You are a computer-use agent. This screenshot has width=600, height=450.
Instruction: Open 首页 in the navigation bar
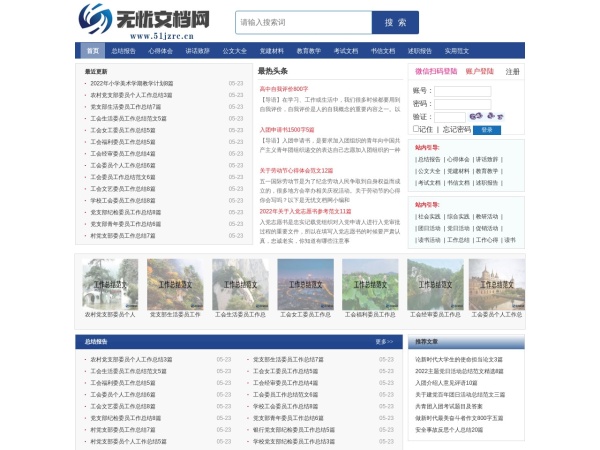click(x=92, y=50)
